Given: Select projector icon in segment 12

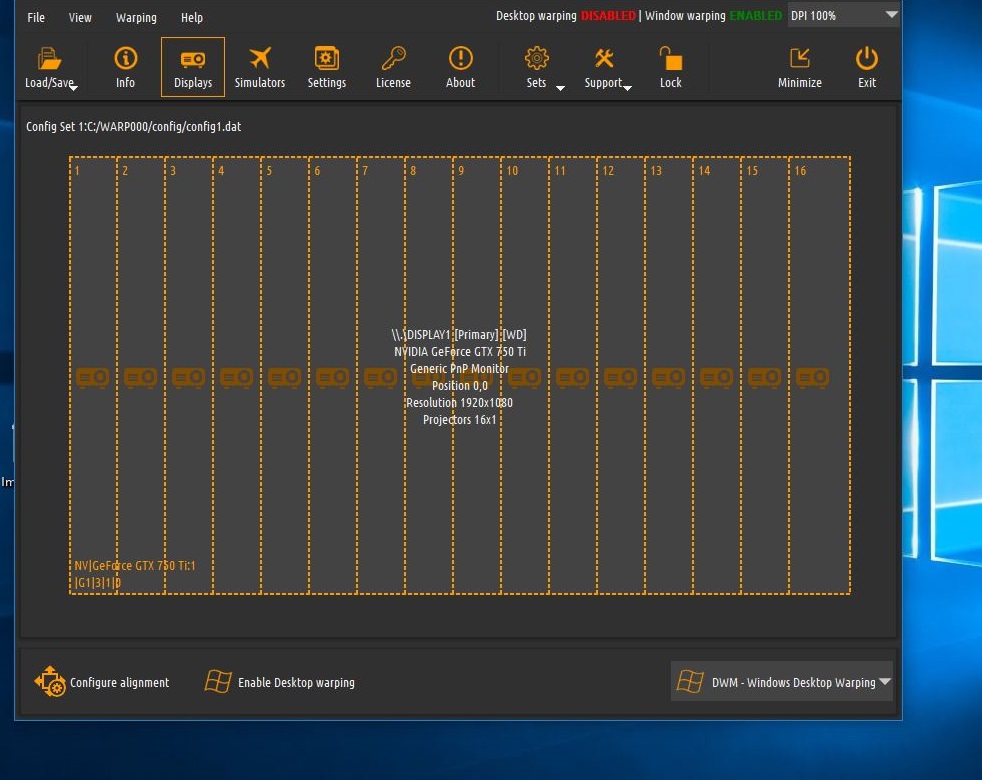Looking at the screenshot, I should click(621, 378).
